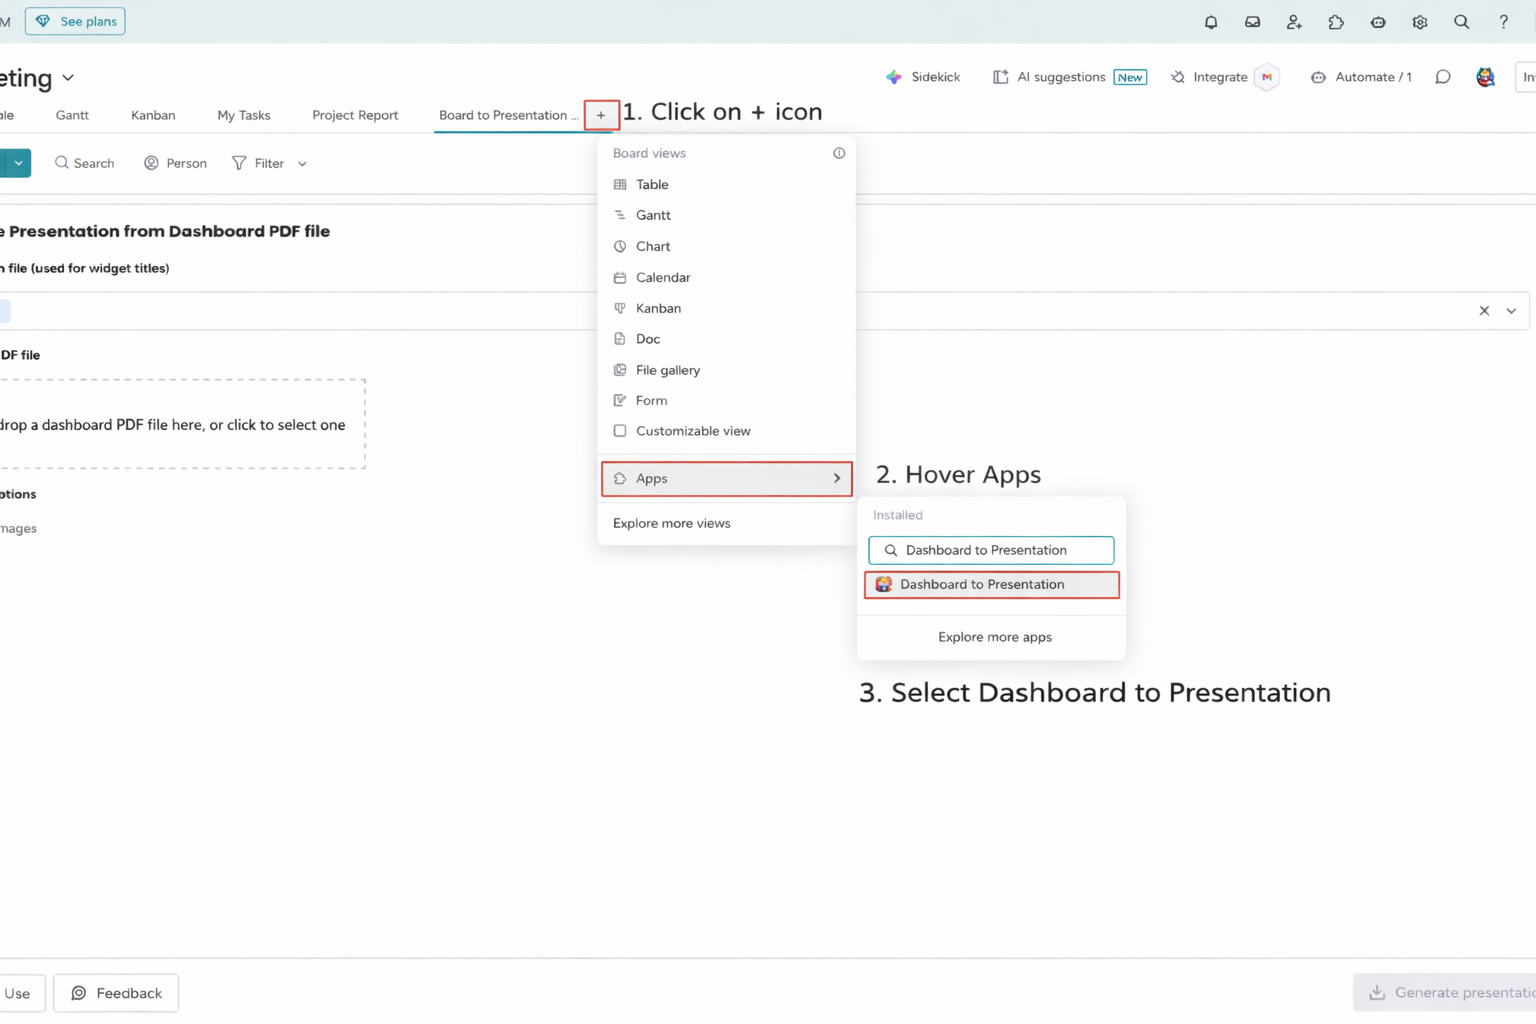Open the board discussion speech bubble icon
1536x1024 pixels.
pos(1442,77)
